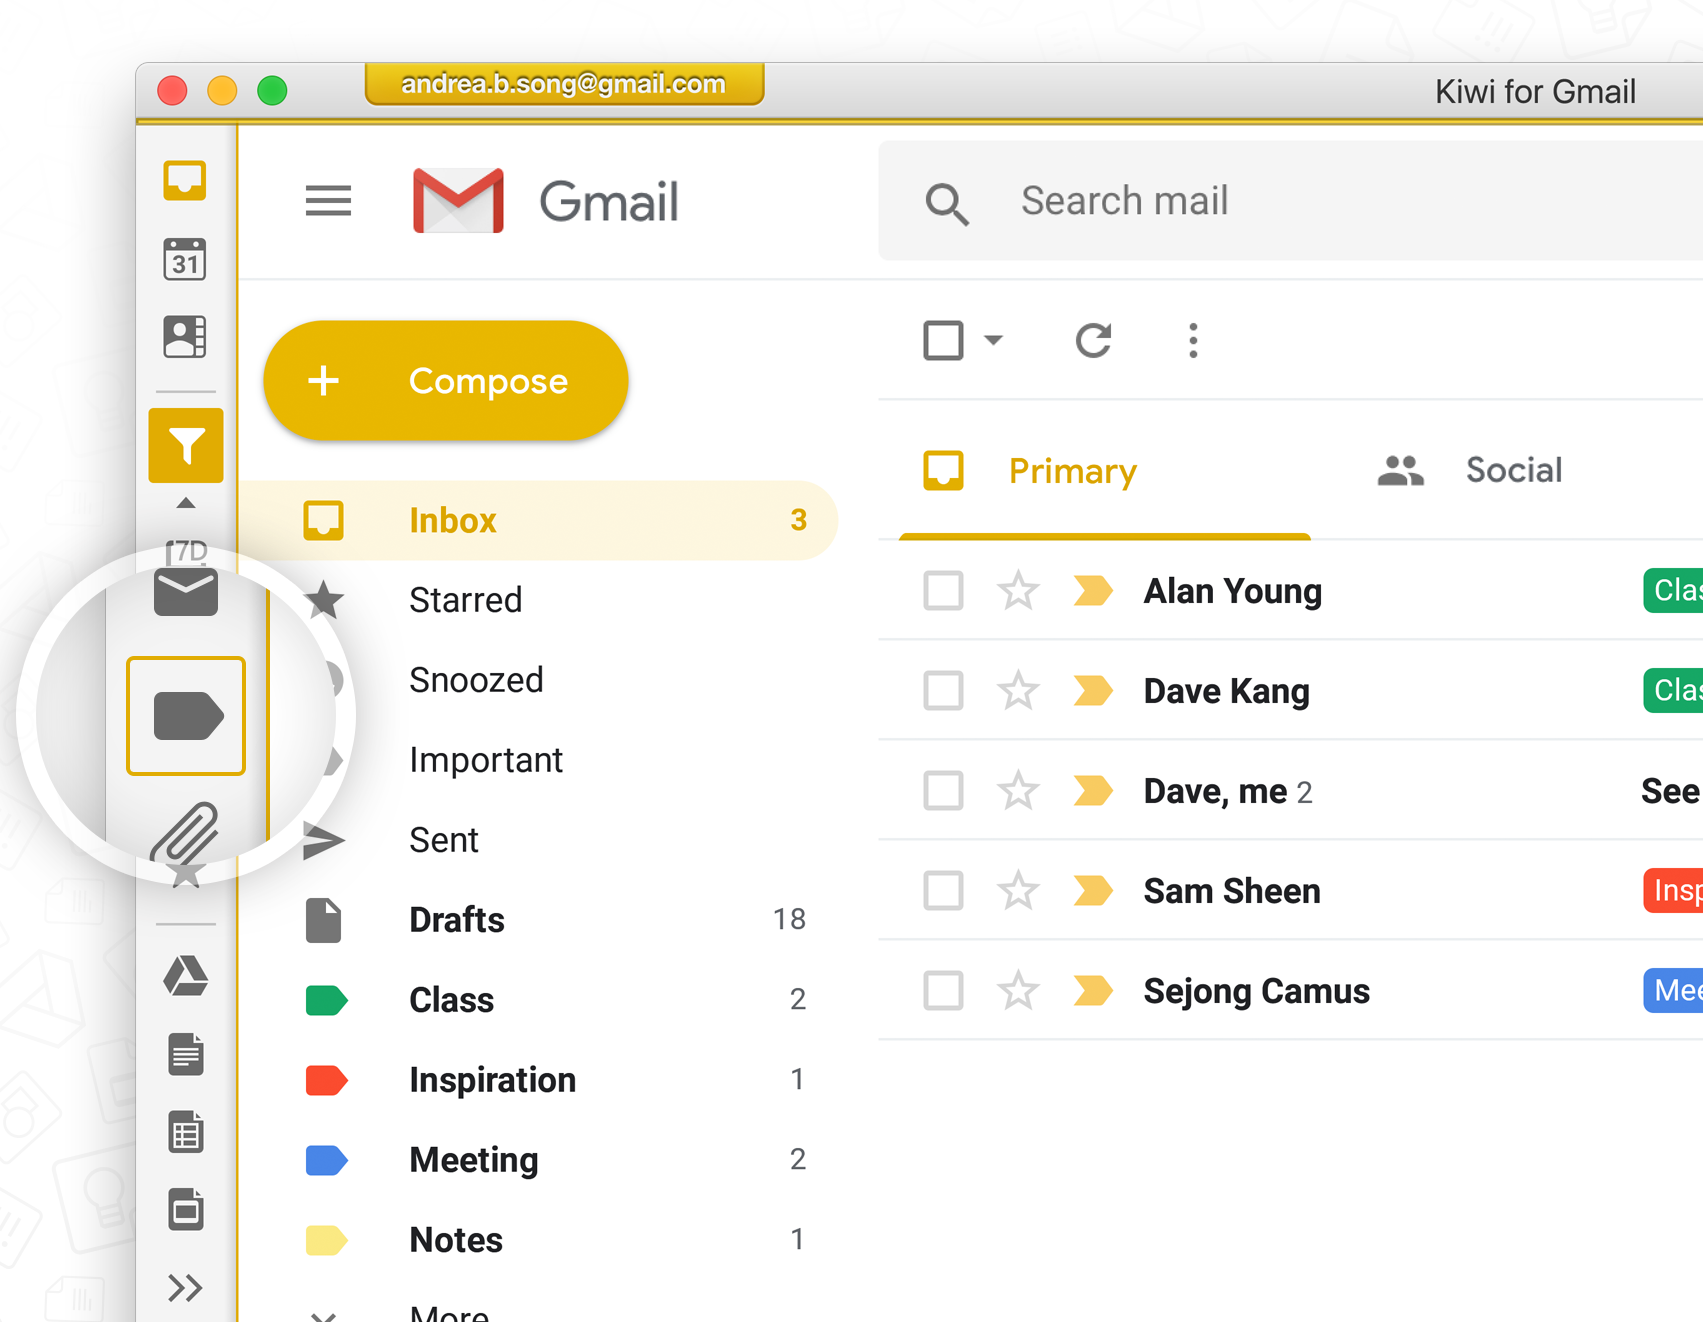Image resolution: width=1703 pixels, height=1322 pixels.
Task: Click the search magnifier icon
Action: point(946,204)
